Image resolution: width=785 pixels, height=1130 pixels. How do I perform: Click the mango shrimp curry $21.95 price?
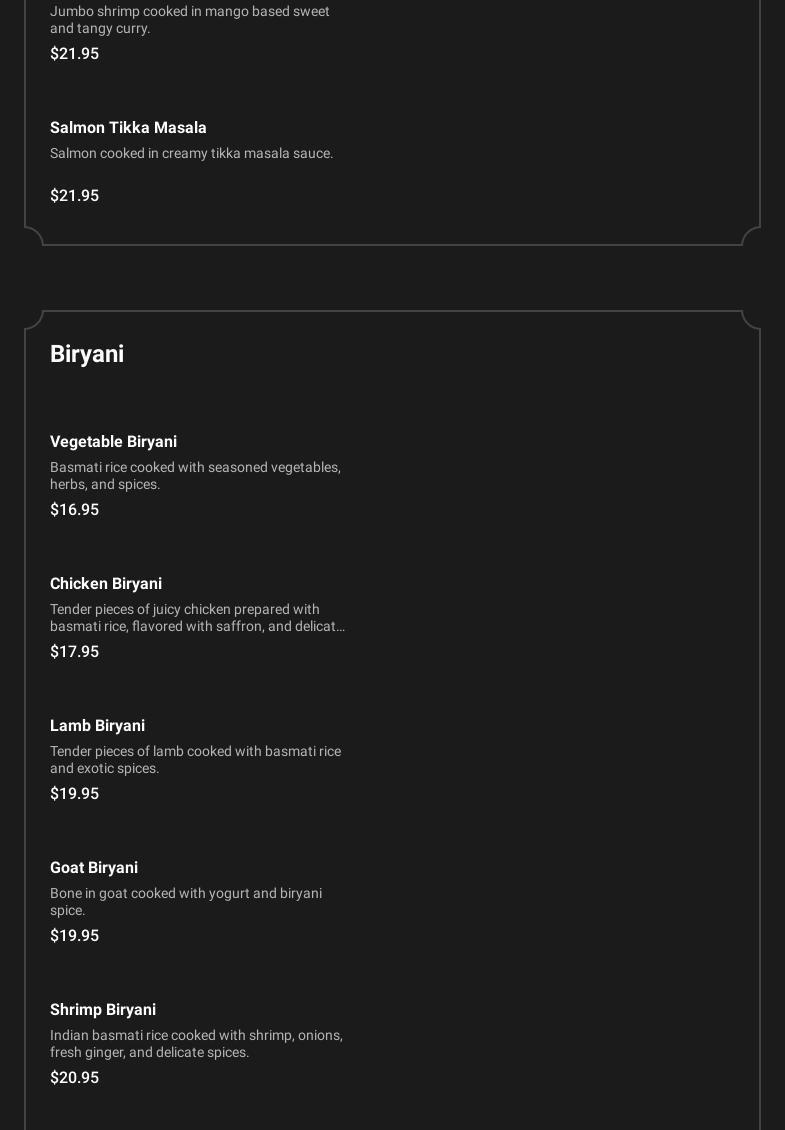[74, 53]
